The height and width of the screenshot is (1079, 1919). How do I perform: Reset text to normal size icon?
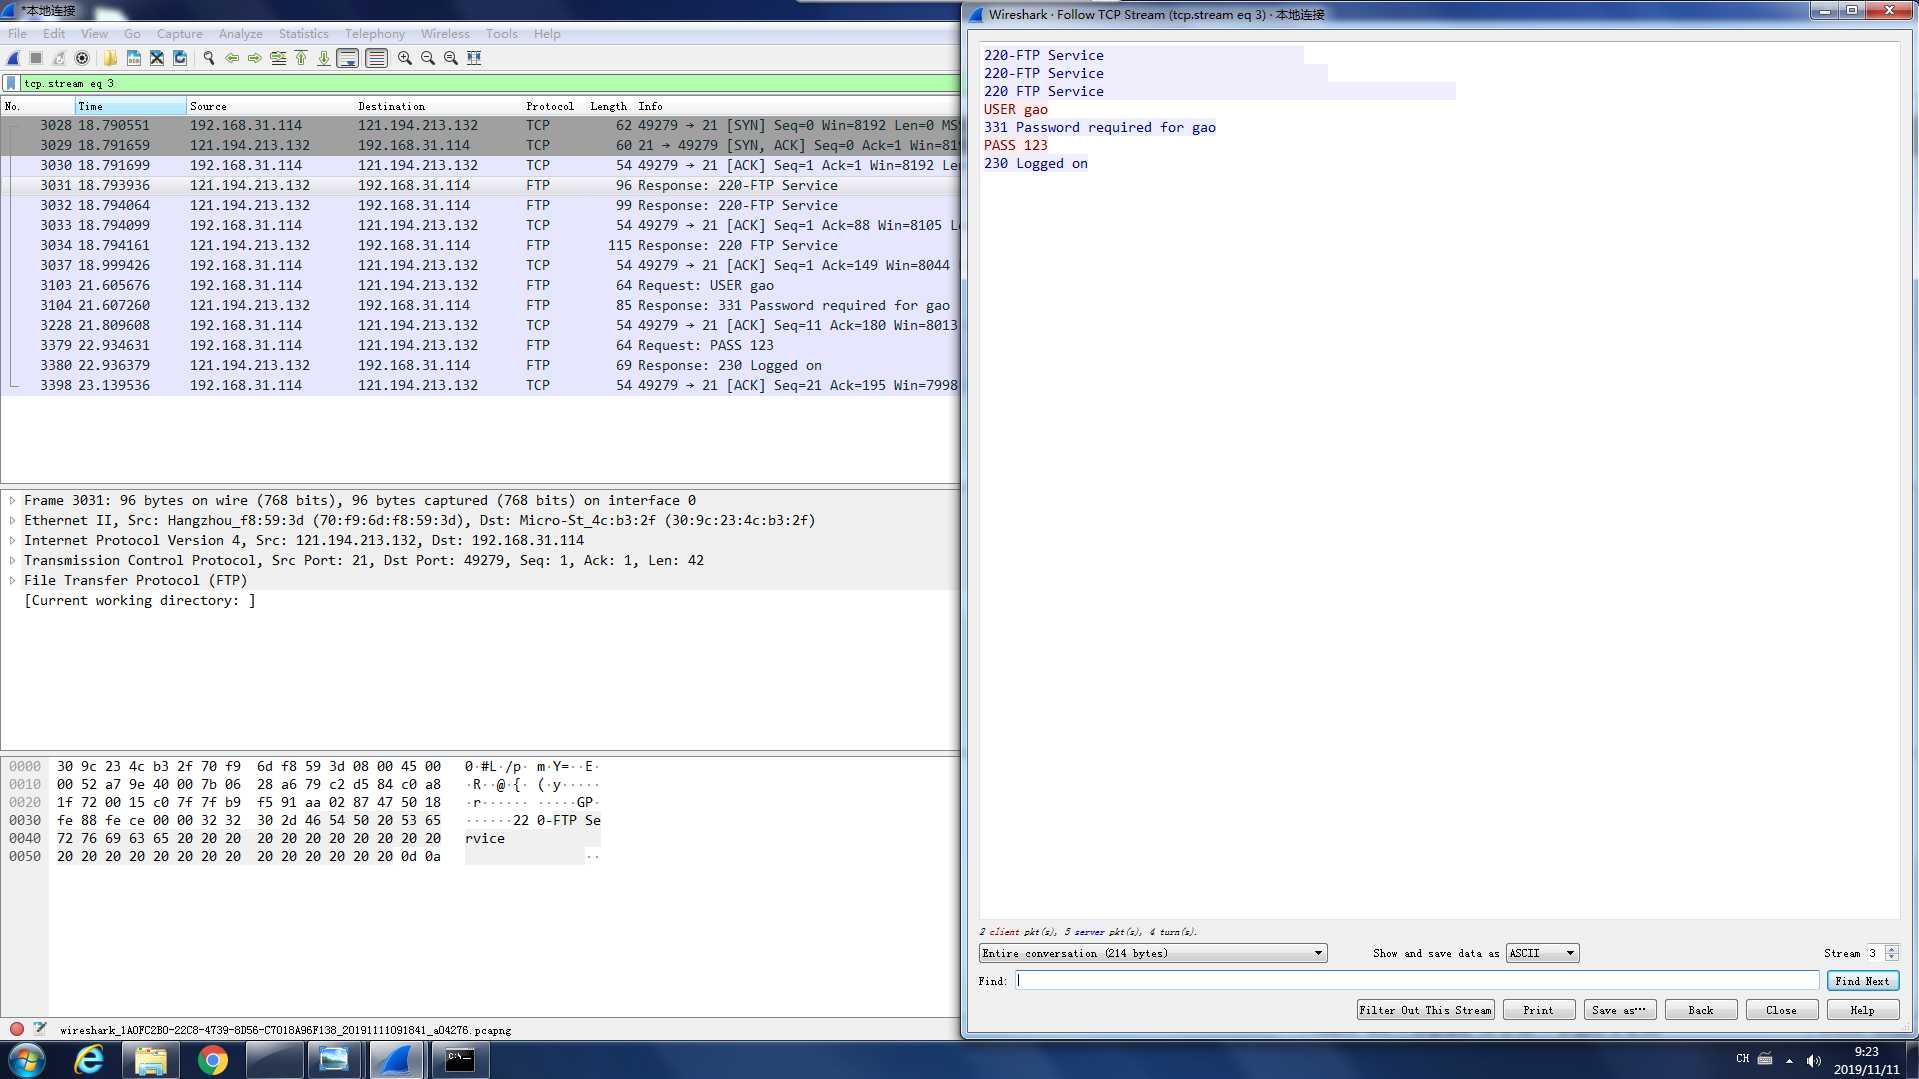[451, 58]
